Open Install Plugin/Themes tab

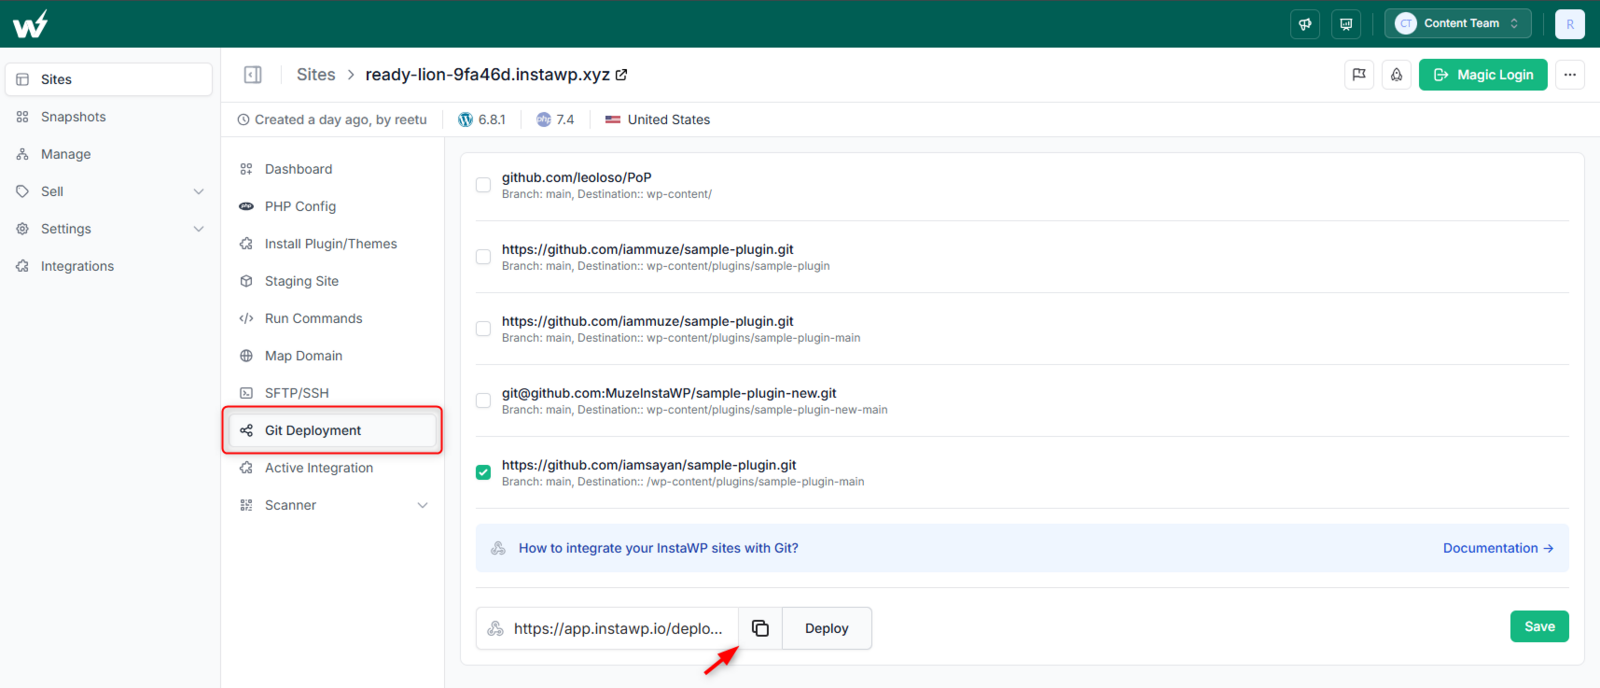pyautogui.click(x=333, y=244)
